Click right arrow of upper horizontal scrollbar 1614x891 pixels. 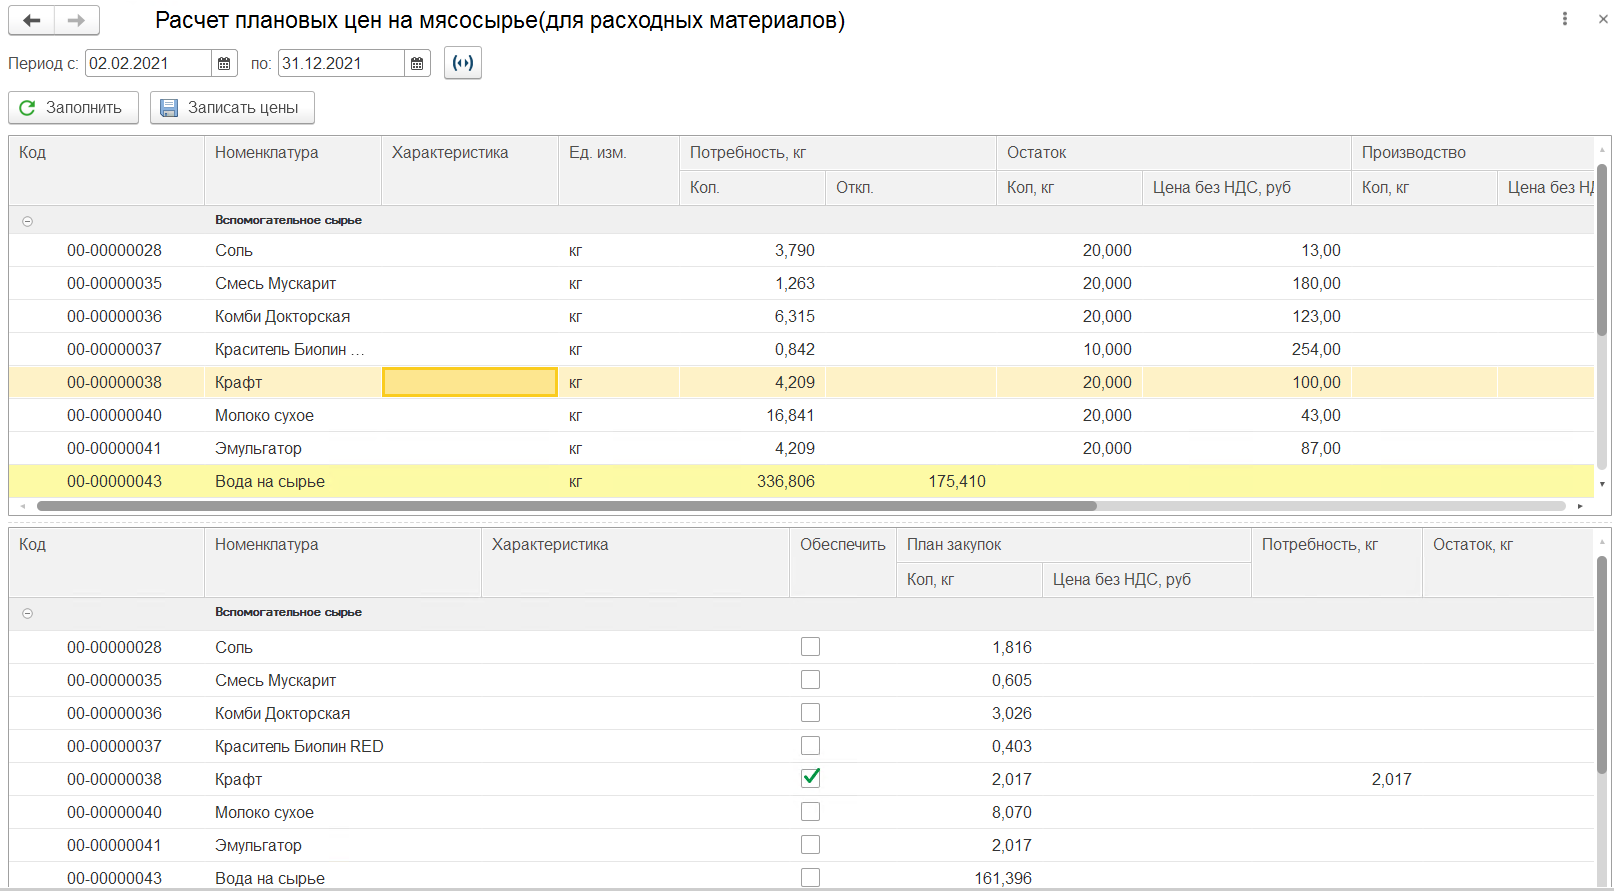pos(1580,506)
